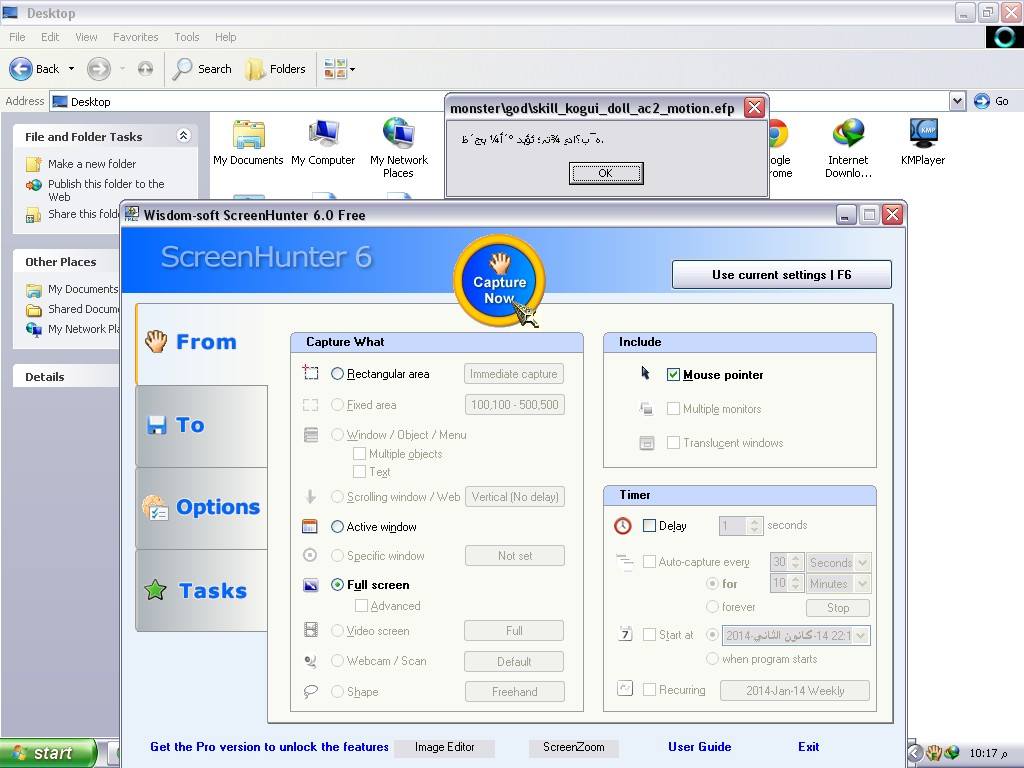
Task: Launch ScreenZoom from the bottom bar
Action: [x=573, y=747]
